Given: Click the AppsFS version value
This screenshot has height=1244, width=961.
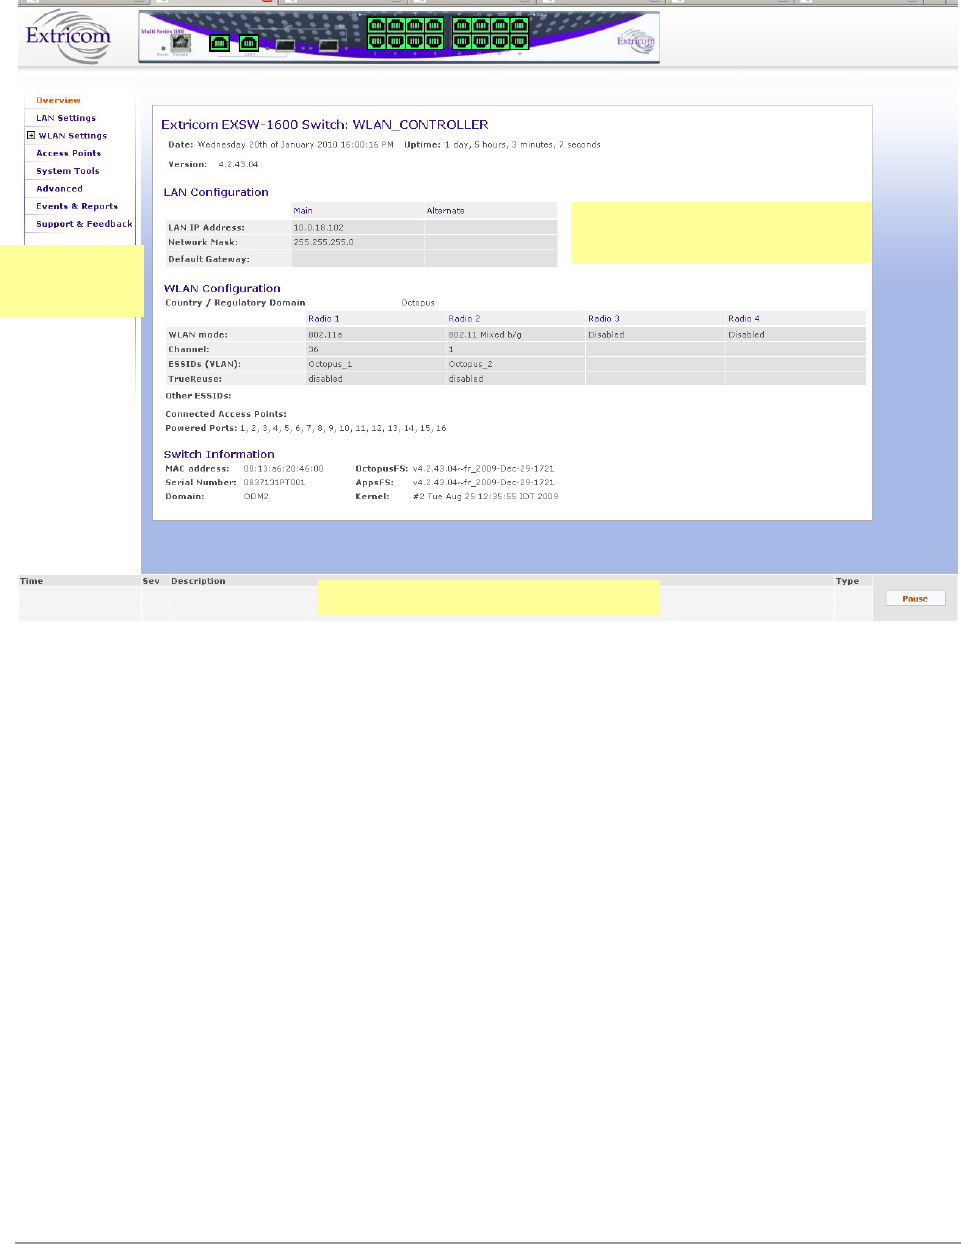Looking at the screenshot, I should tap(483, 482).
